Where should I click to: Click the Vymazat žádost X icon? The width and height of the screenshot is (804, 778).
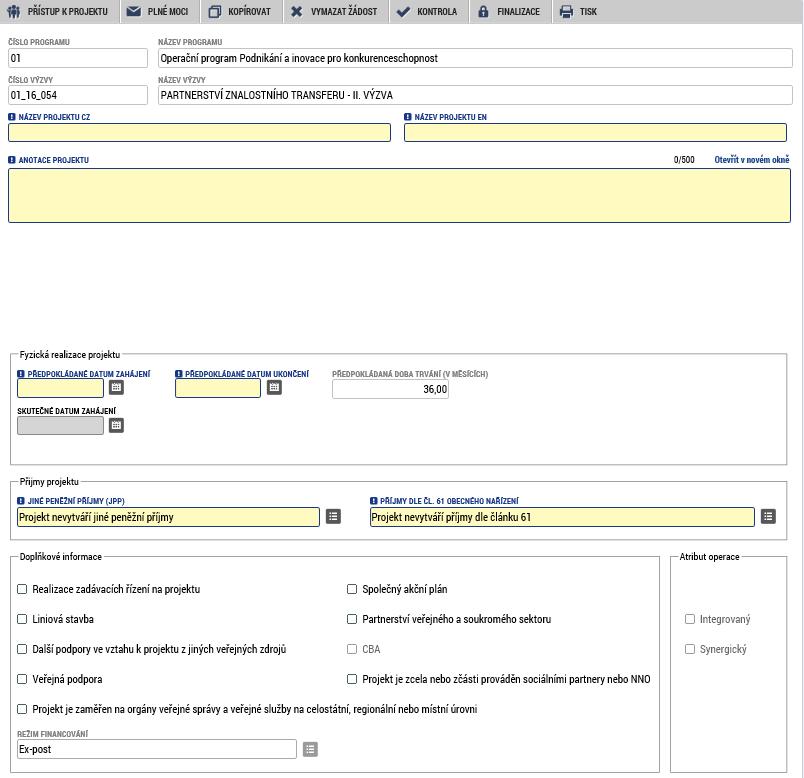(296, 11)
